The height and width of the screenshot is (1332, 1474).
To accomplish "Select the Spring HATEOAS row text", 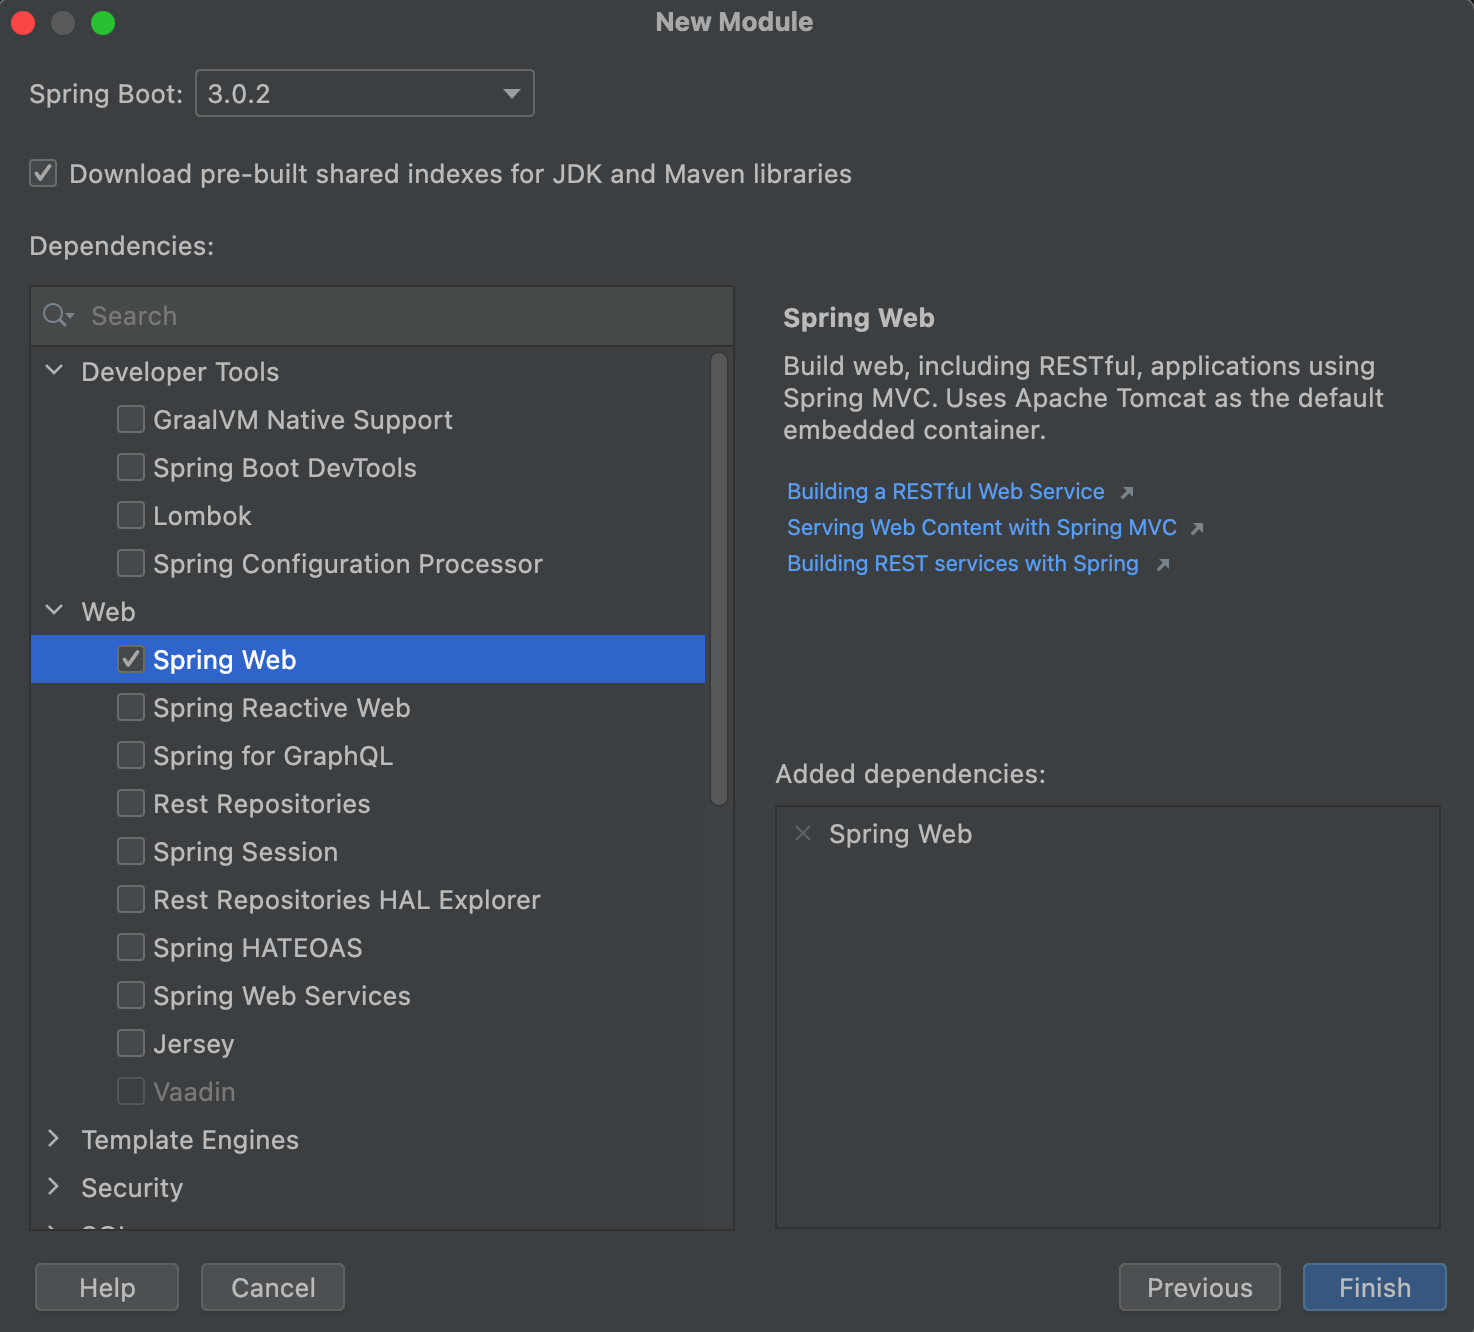I will click(x=258, y=948).
